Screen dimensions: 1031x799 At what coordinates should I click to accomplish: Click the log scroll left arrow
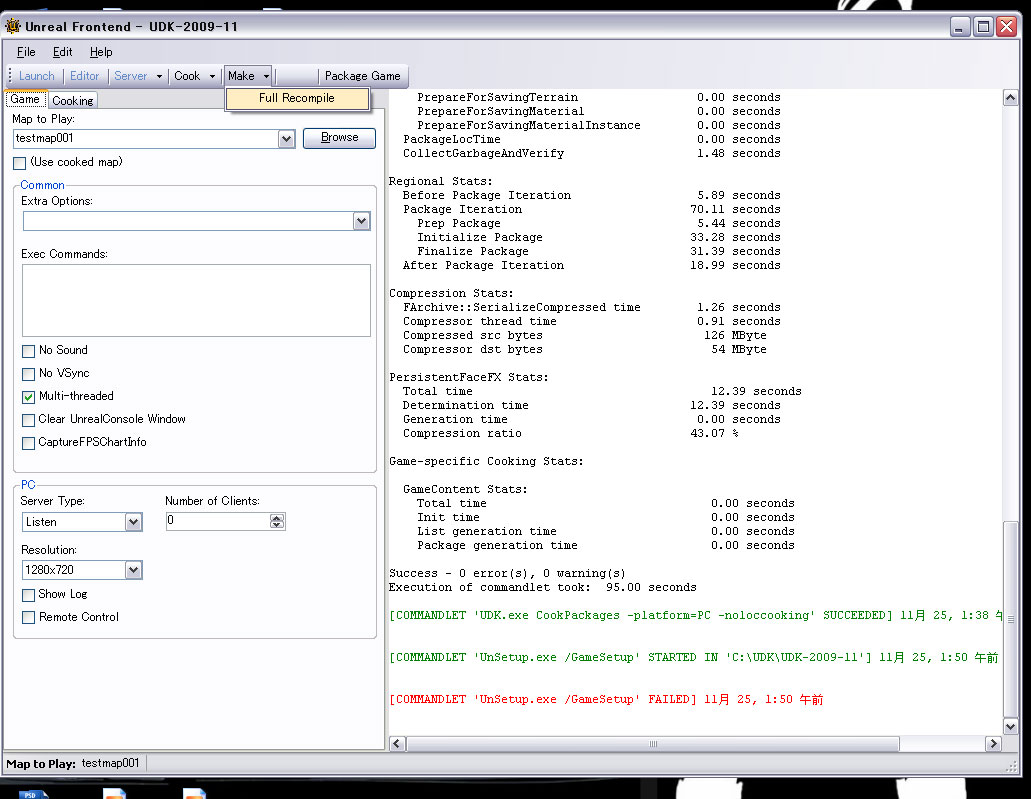(397, 744)
